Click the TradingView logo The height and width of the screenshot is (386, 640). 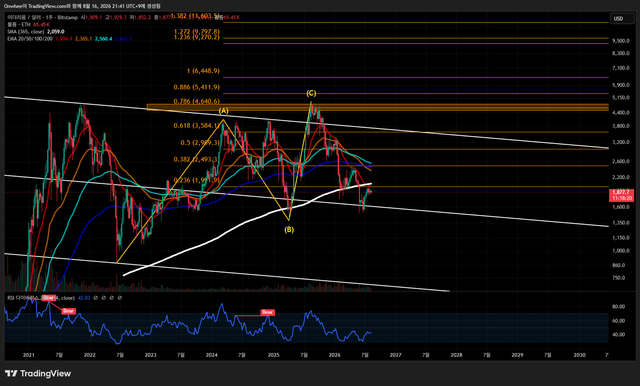point(38,373)
